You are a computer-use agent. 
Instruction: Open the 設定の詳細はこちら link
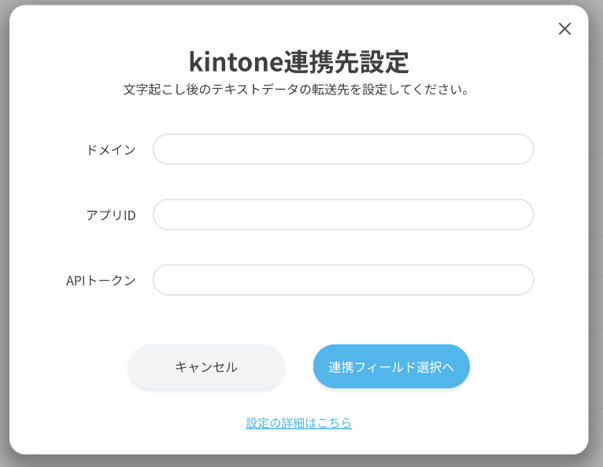(299, 422)
